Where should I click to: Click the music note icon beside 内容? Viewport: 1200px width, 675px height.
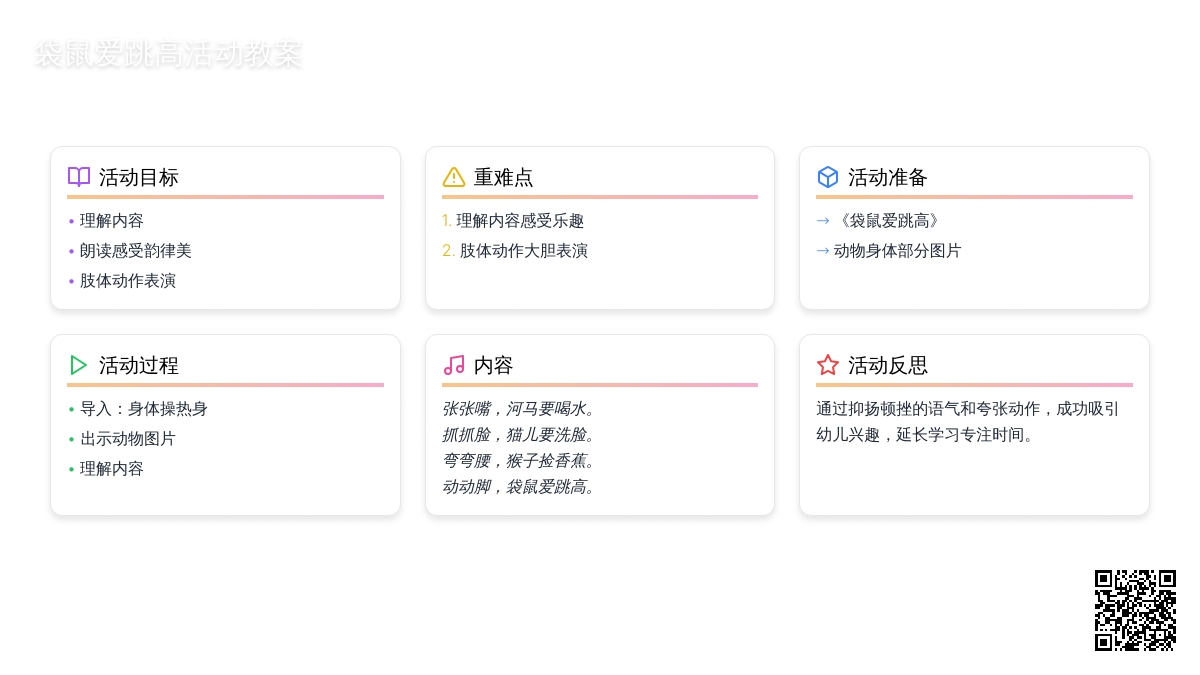[454, 365]
